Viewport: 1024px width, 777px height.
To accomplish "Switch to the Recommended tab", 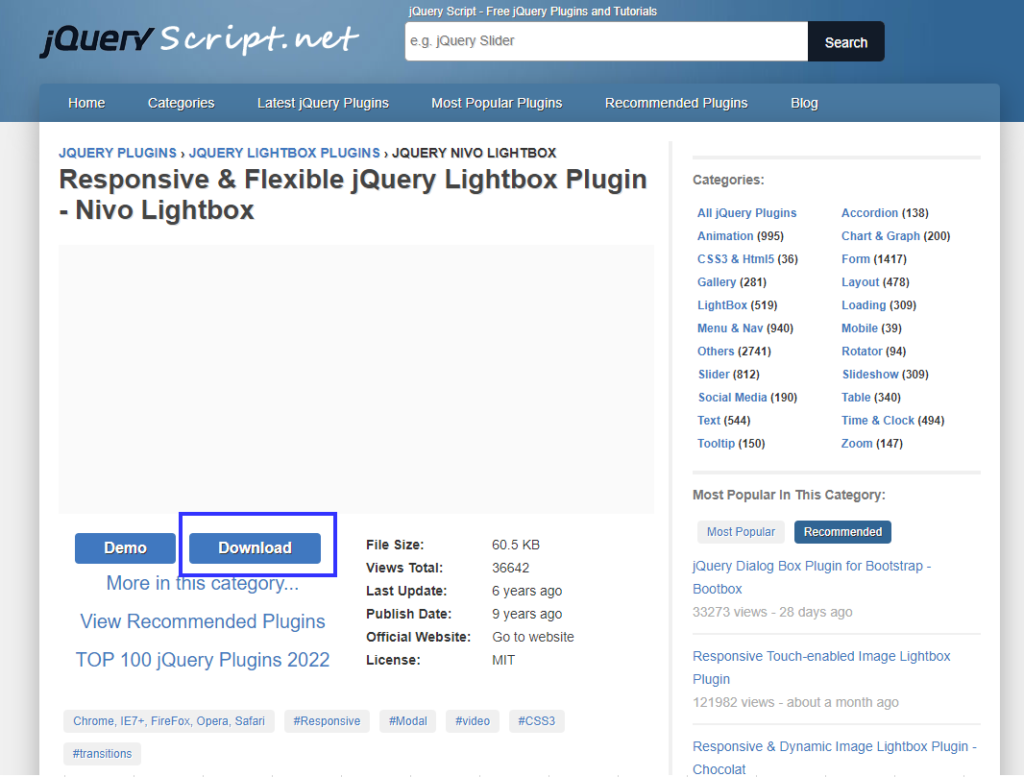I will pyautogui.click(x=842, y=532).
